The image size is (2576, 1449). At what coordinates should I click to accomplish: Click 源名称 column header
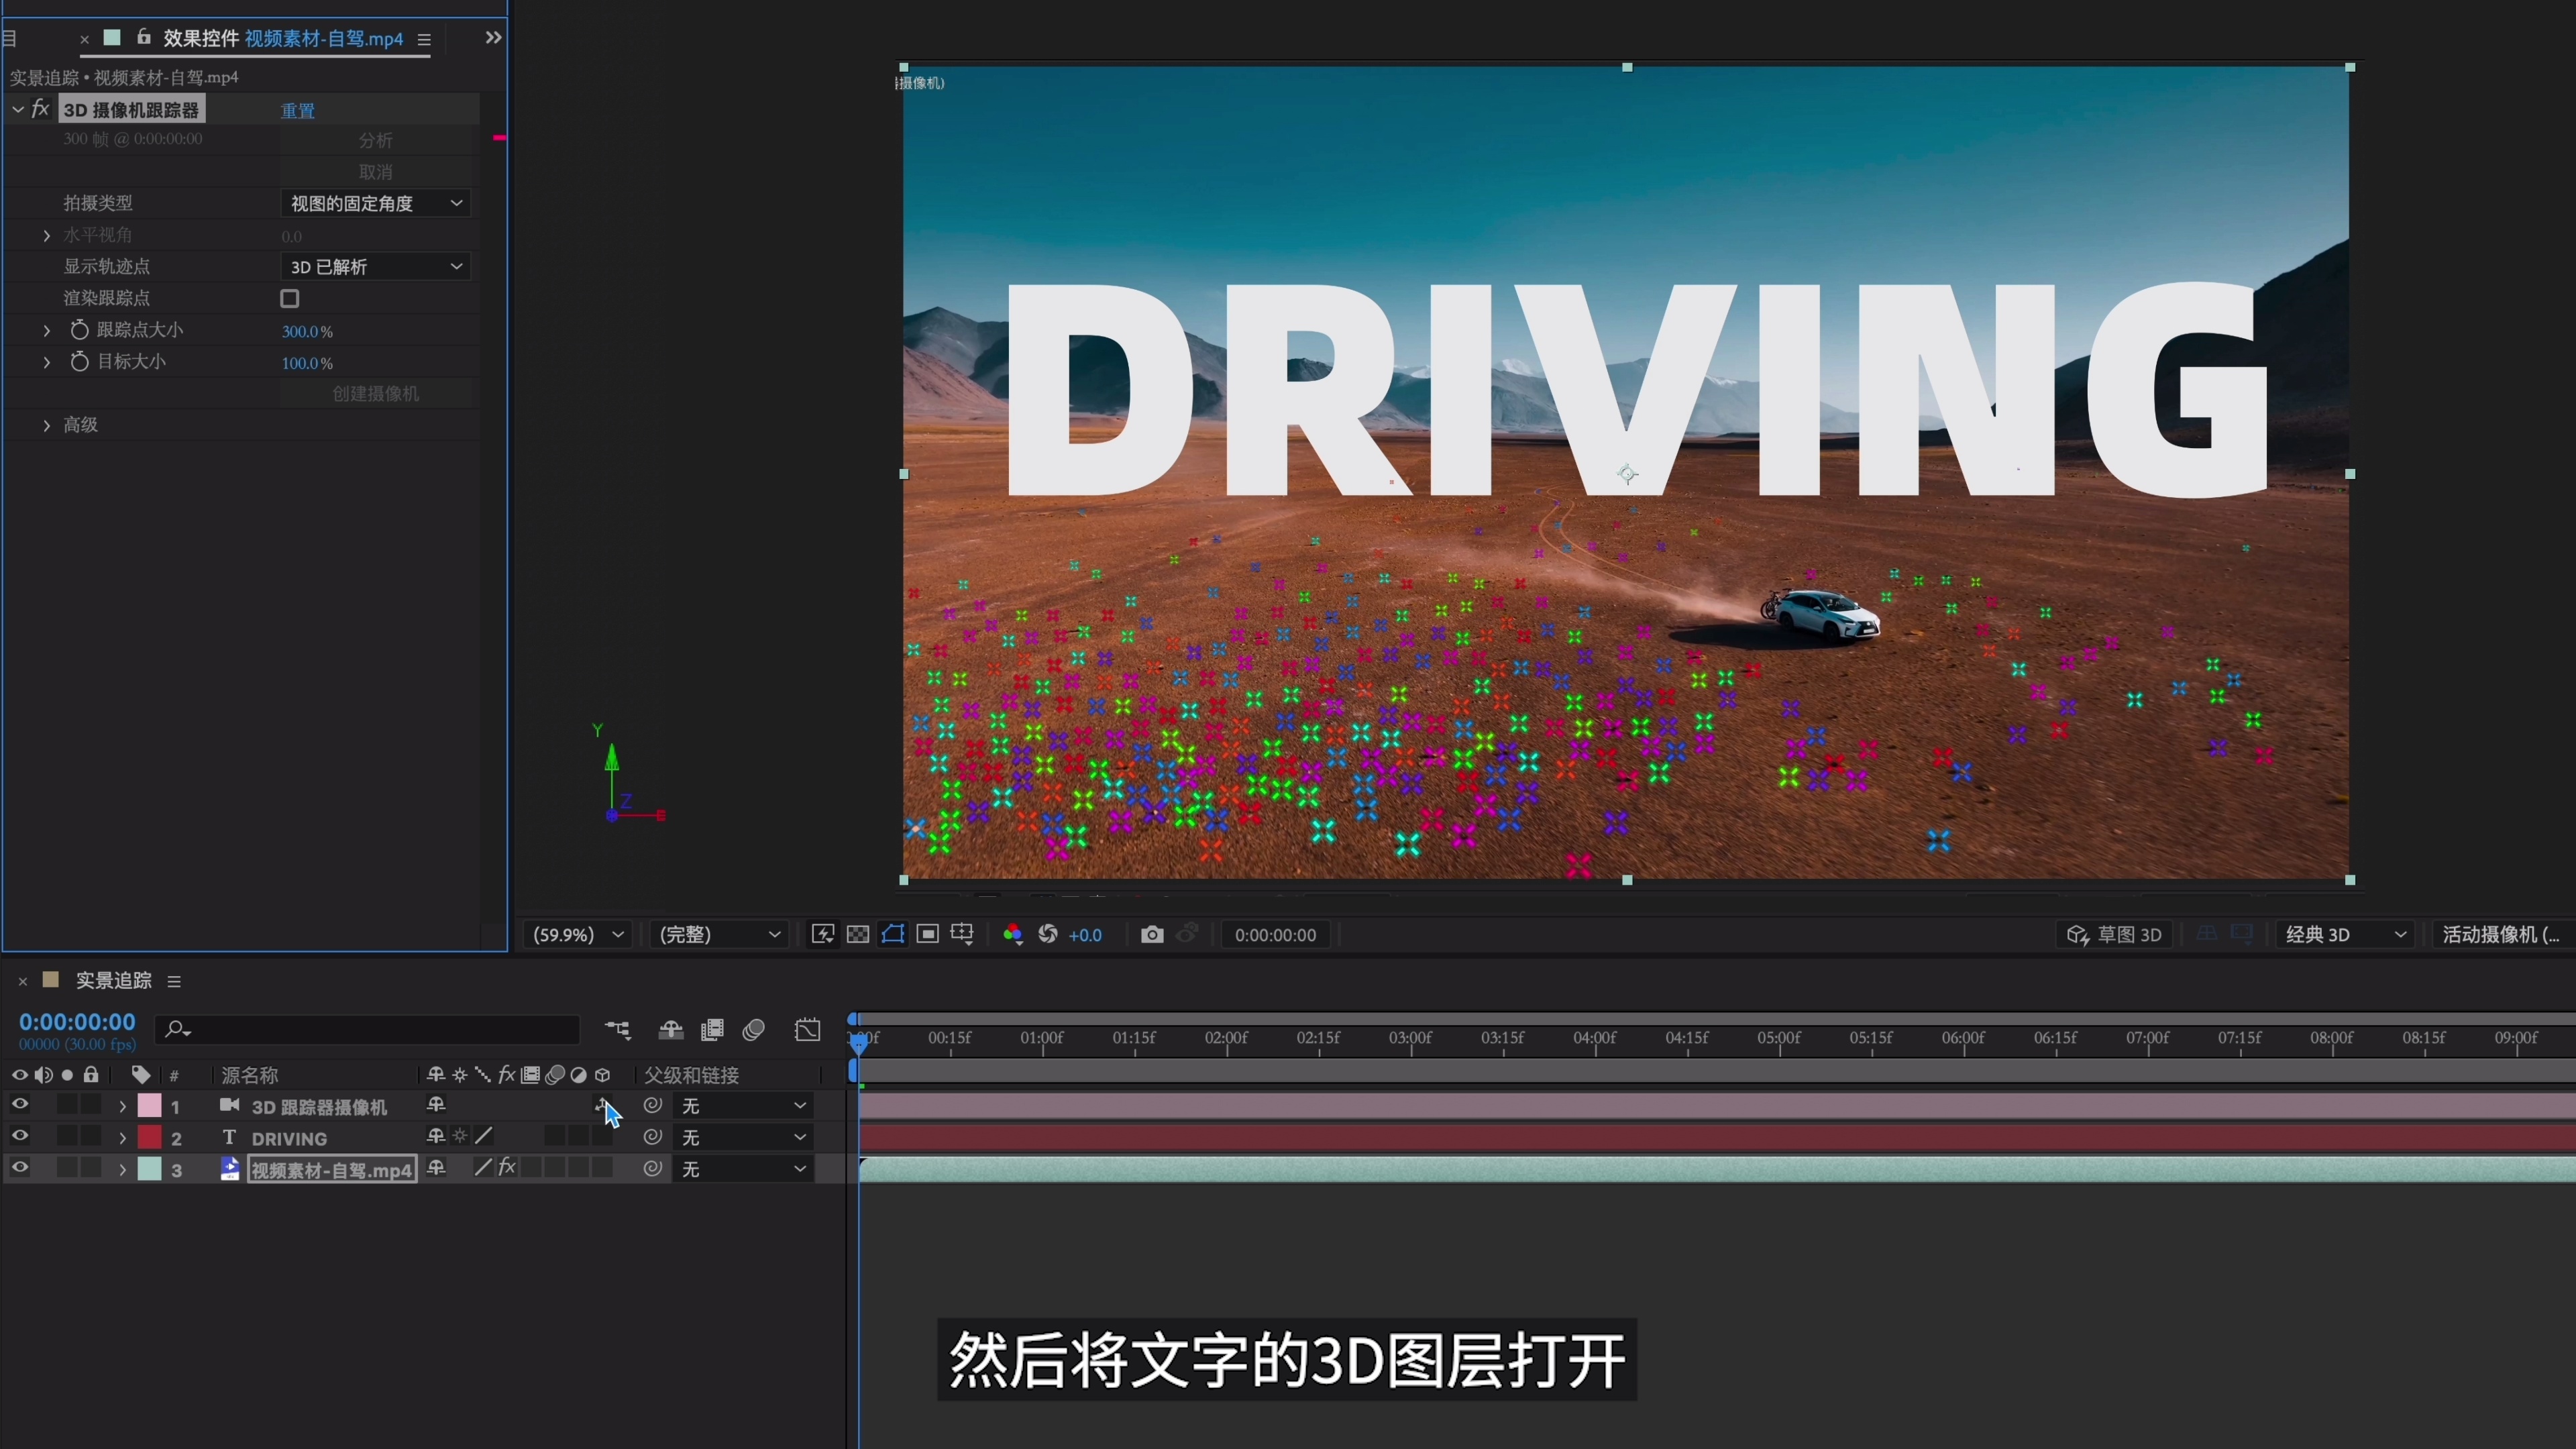pyautogui.click(x=250, y=1075)
